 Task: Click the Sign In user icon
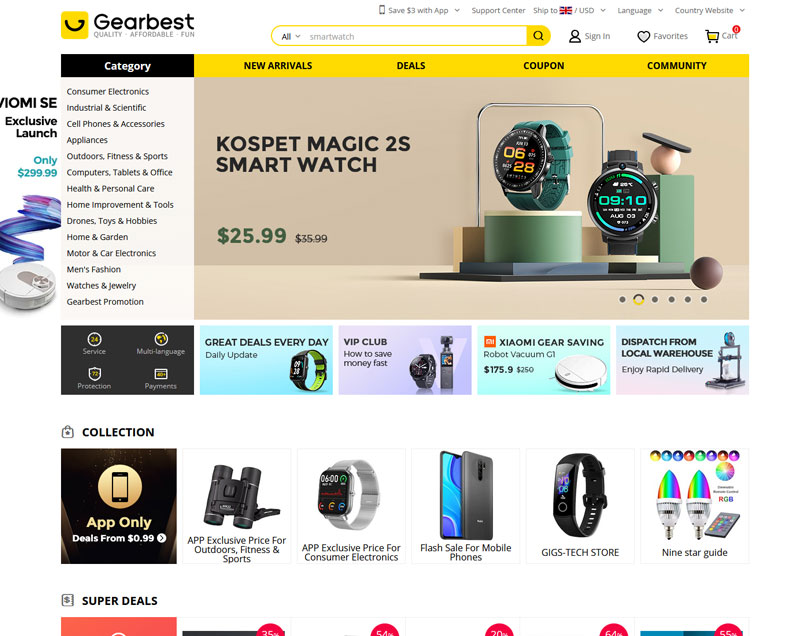tap(575, 36)
